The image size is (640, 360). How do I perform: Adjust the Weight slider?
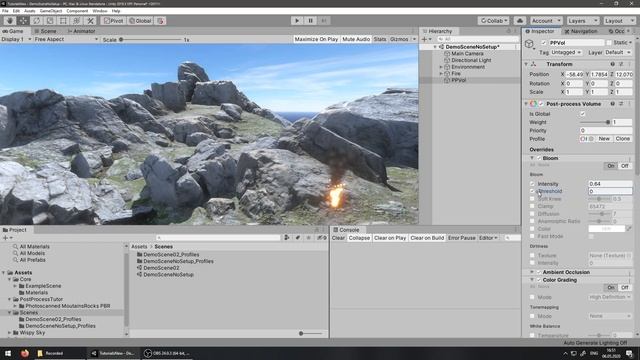pyautogui.click(x=595, y=122)
